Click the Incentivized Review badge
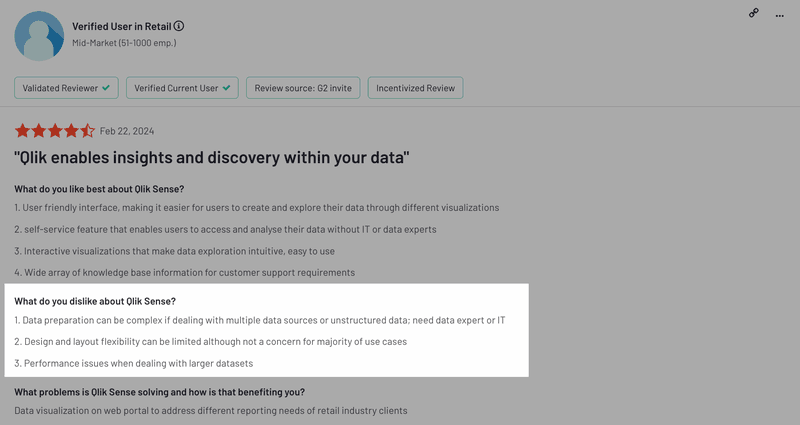The height and width of the screenshot is (425, 800). point(415,88)
